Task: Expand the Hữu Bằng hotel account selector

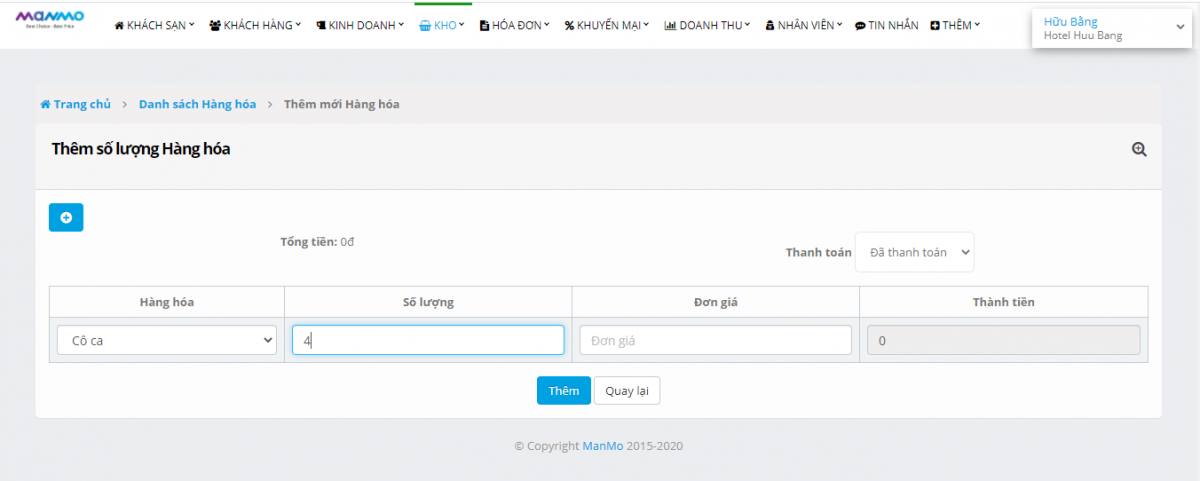Action: point(1111,28)
